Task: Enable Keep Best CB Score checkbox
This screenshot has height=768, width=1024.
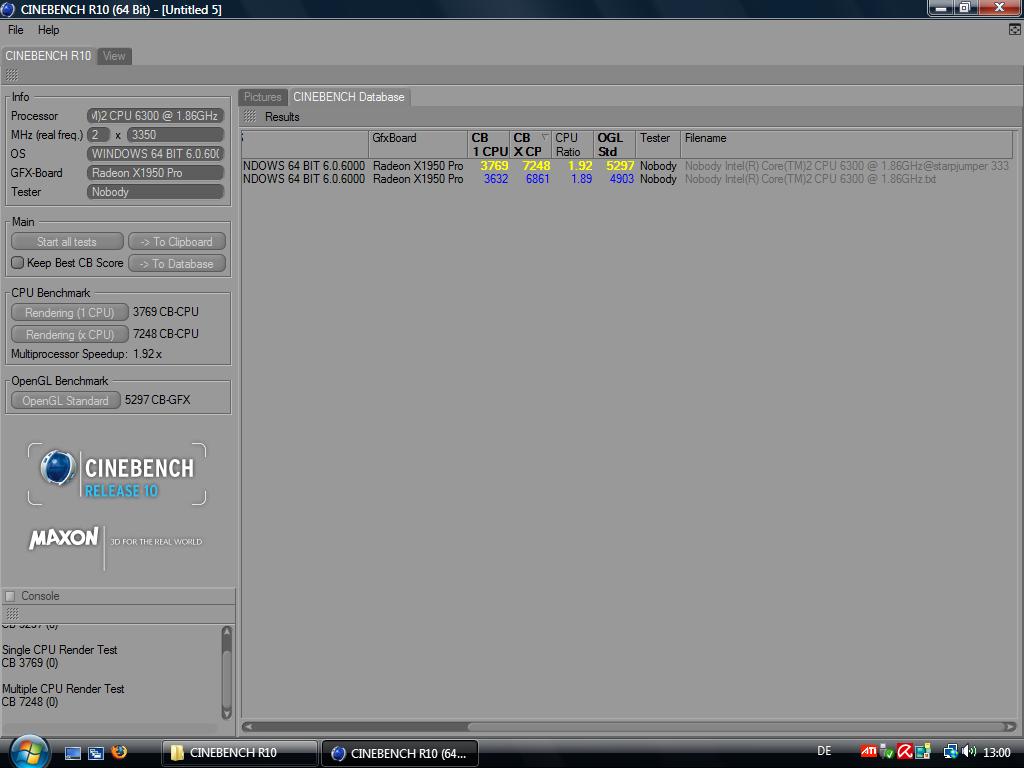Action: pos(18,263)
